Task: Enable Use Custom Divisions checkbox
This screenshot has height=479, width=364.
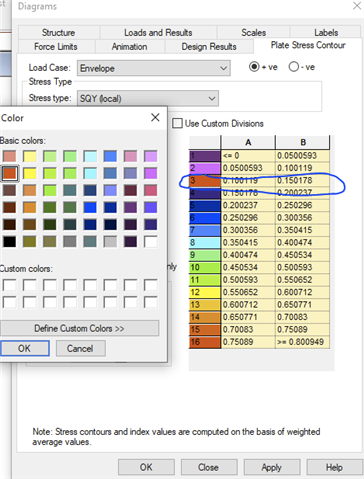Action: coord(178,123)
